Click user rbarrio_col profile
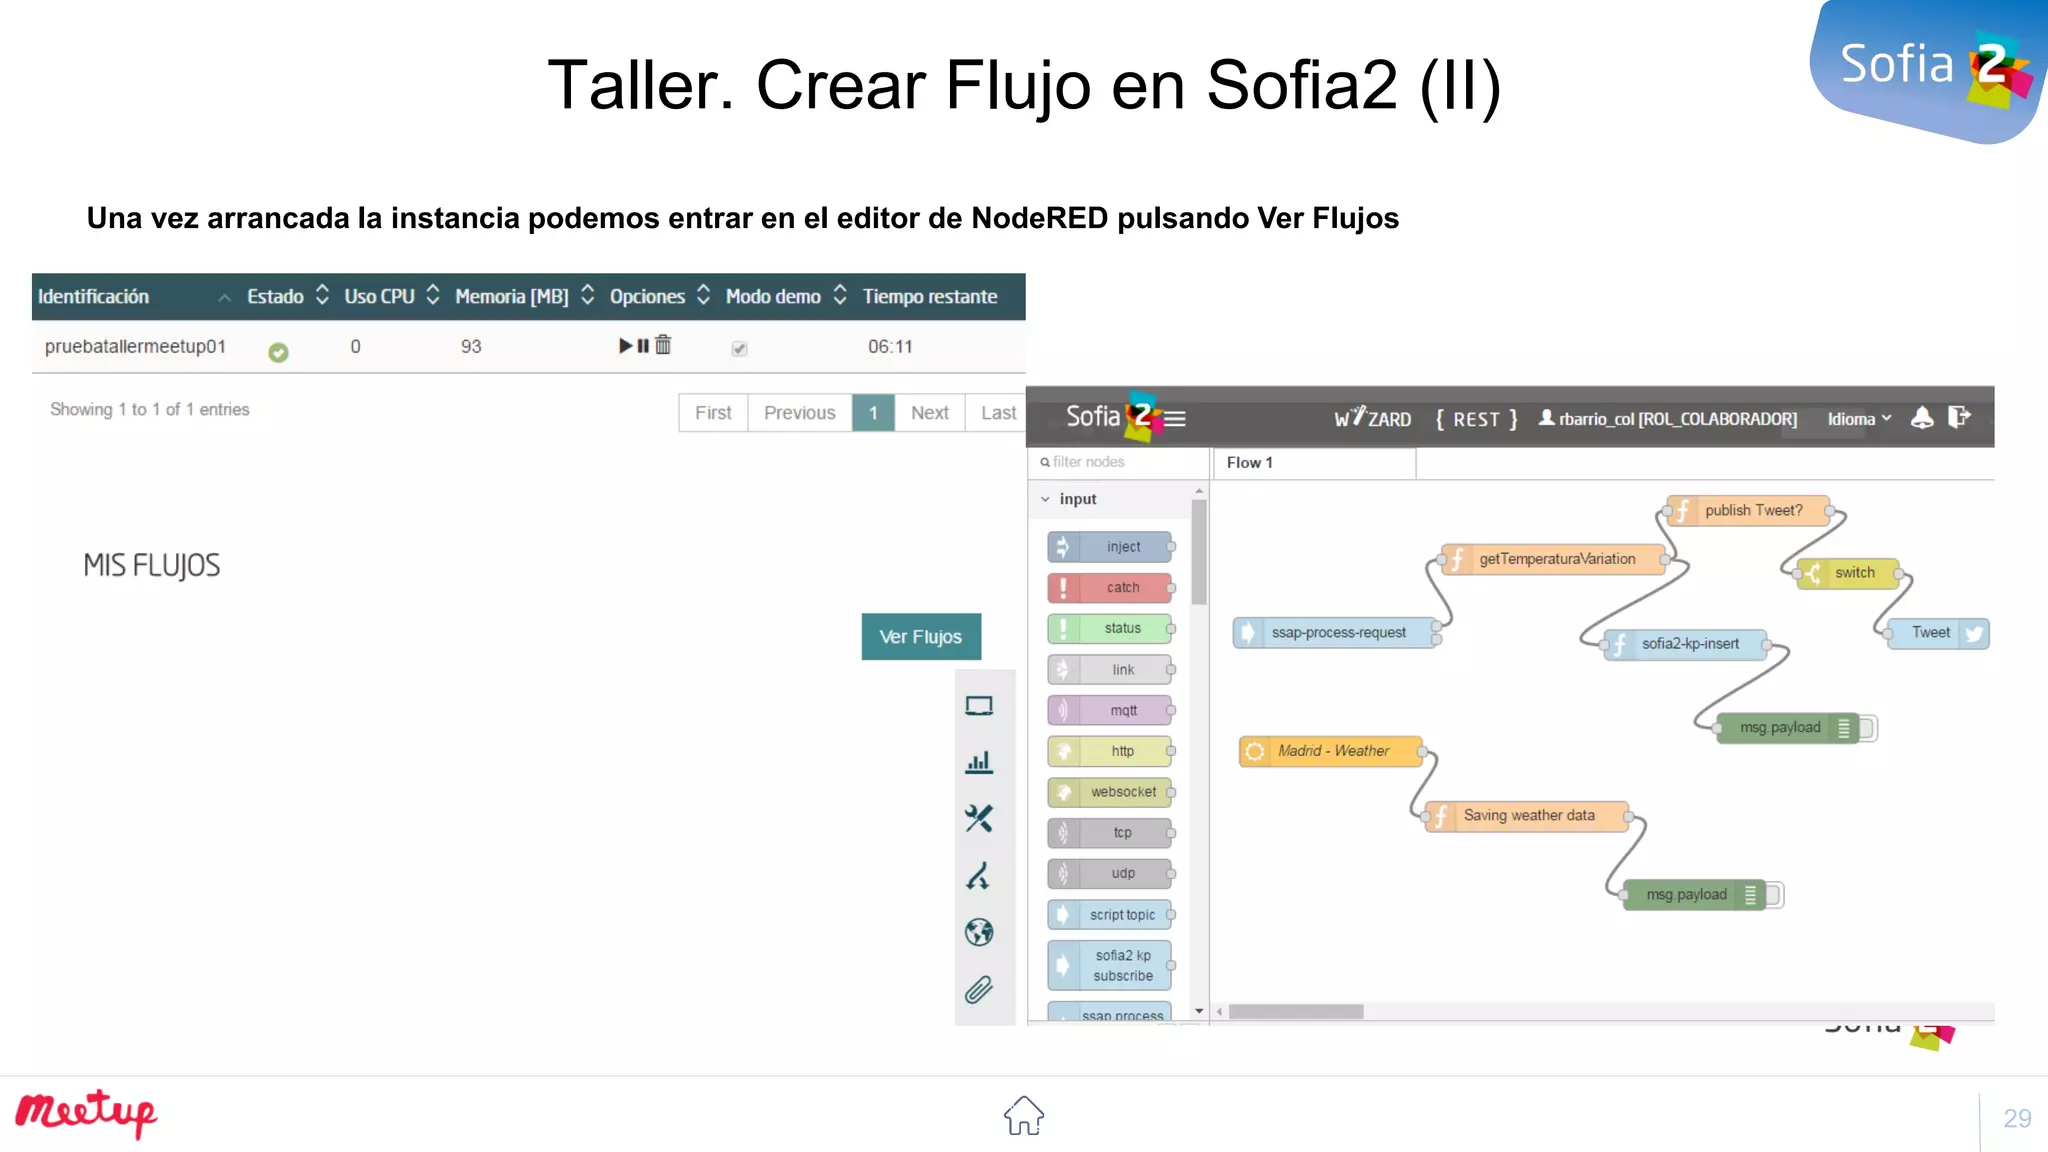 [1667, 419]
